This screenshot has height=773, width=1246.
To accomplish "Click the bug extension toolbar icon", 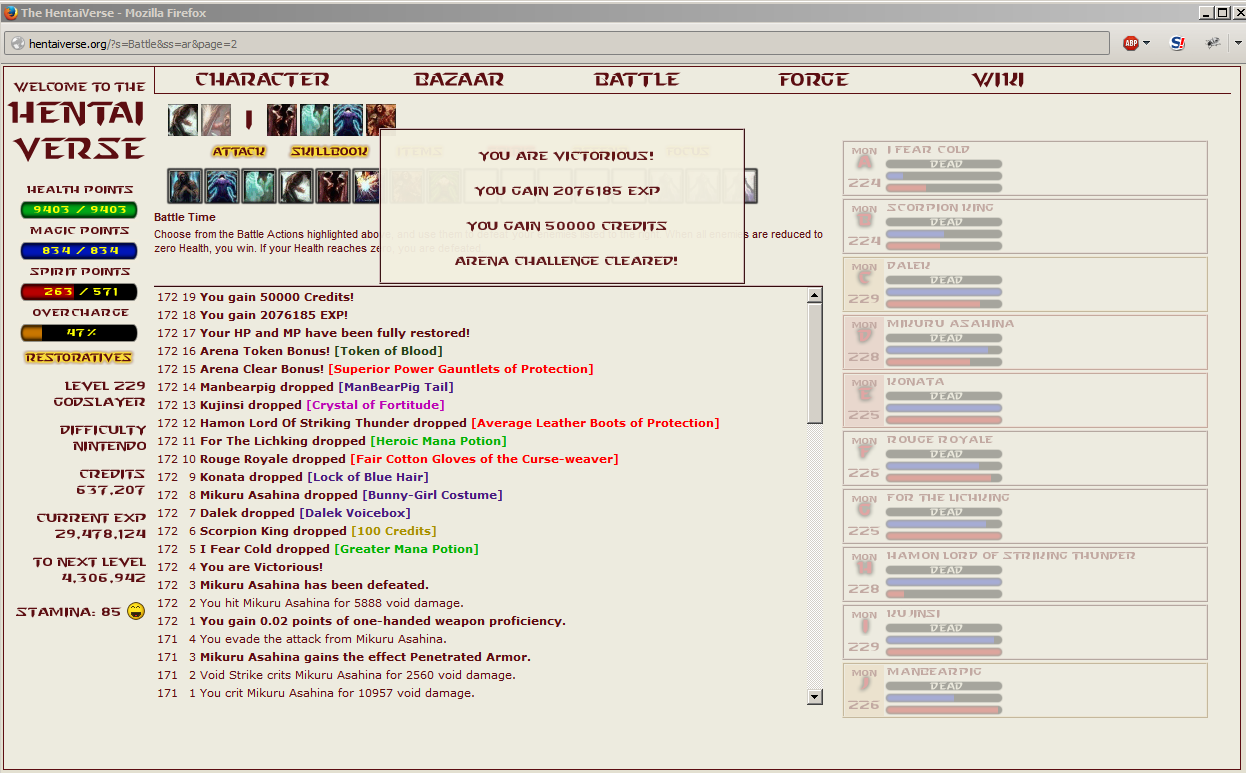I will point(1213,43).
